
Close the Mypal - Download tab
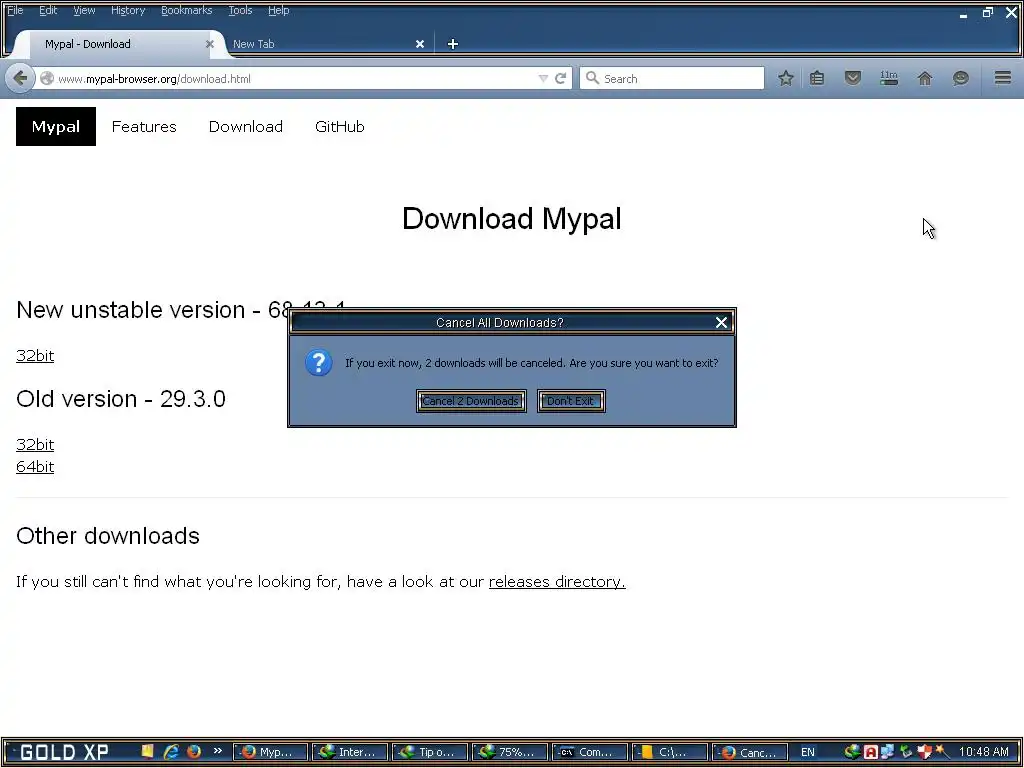point(210,44)
